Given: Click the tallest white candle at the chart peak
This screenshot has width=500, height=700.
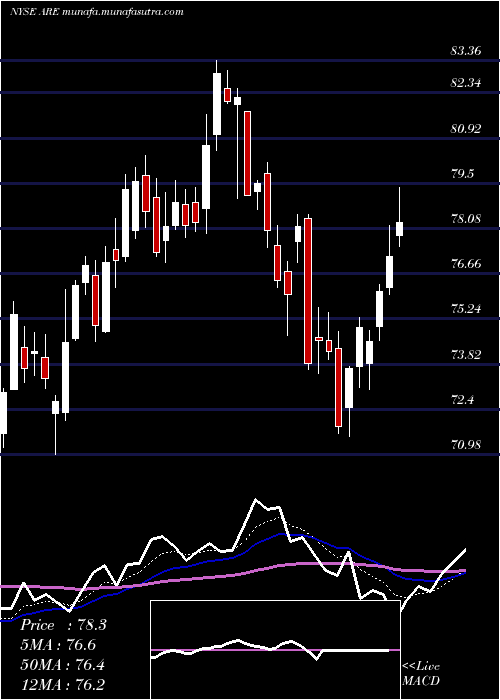Looking at the screenshot, I should click(x=217, y=104).
